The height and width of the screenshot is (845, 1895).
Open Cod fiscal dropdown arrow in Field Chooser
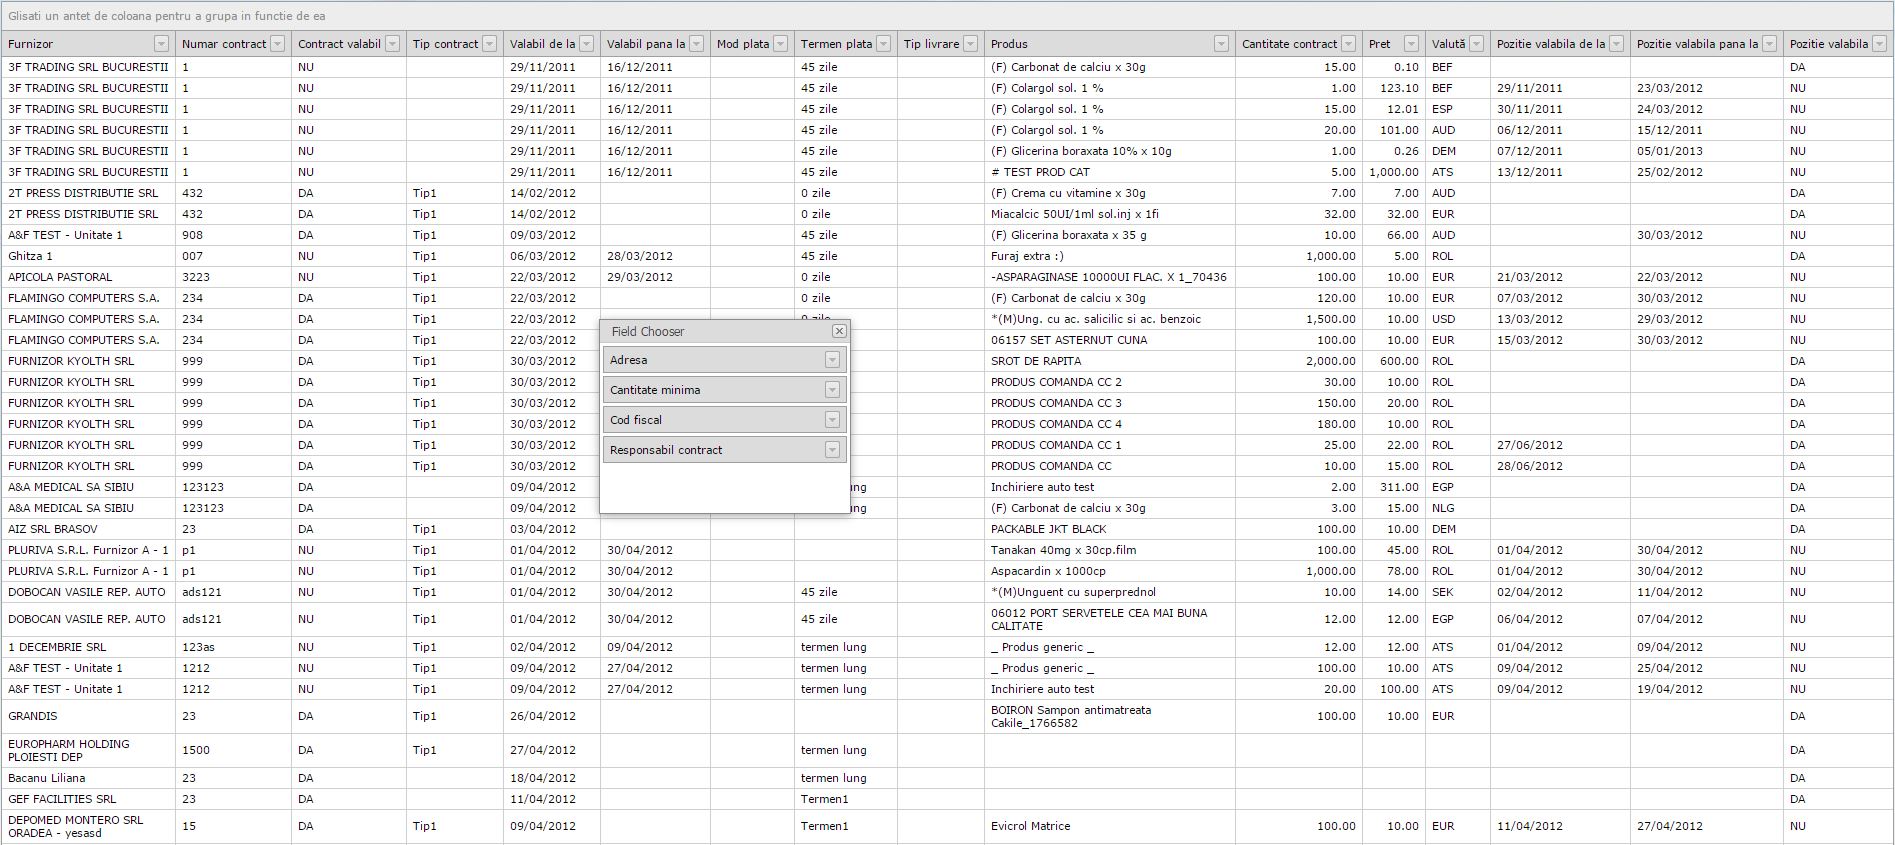832,420
